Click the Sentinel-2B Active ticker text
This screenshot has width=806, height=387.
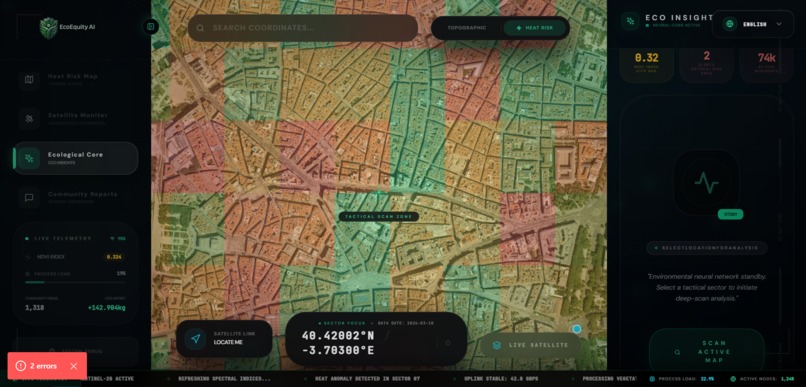click(107, 379)
